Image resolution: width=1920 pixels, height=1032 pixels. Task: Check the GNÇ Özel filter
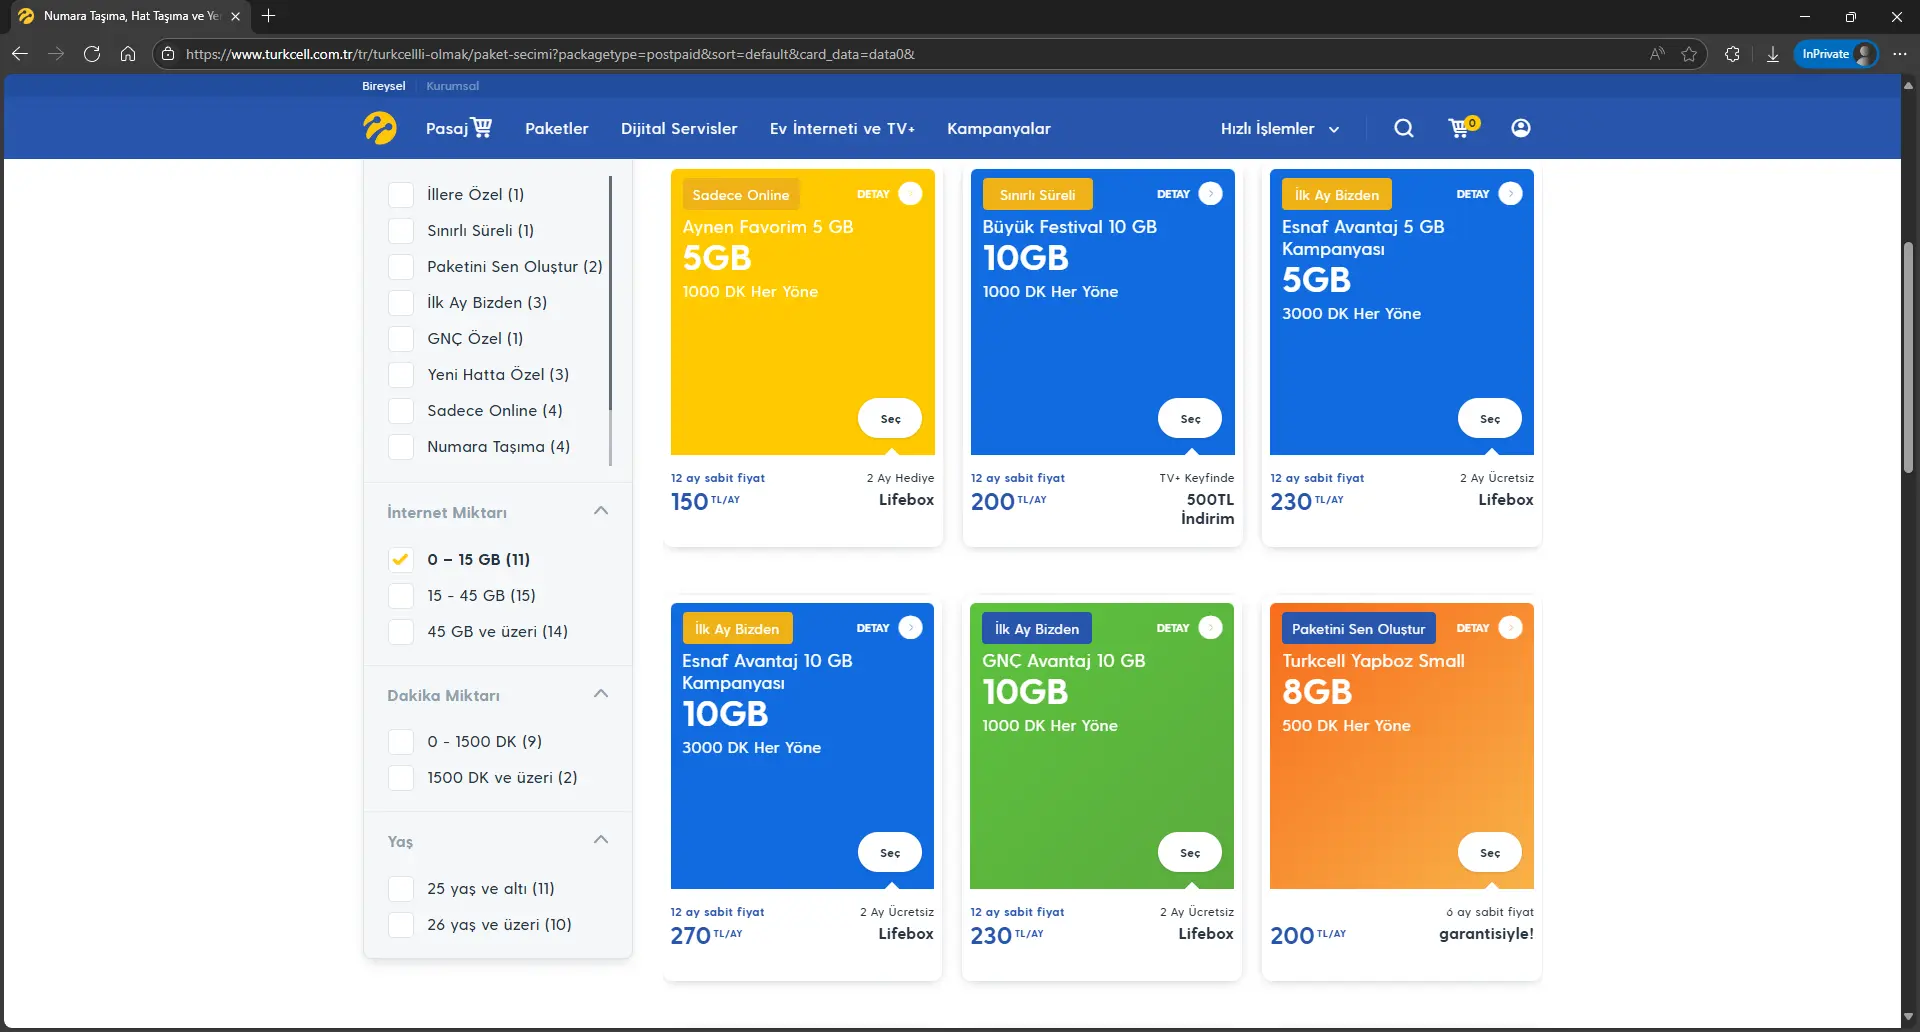[x=401, y=339]
